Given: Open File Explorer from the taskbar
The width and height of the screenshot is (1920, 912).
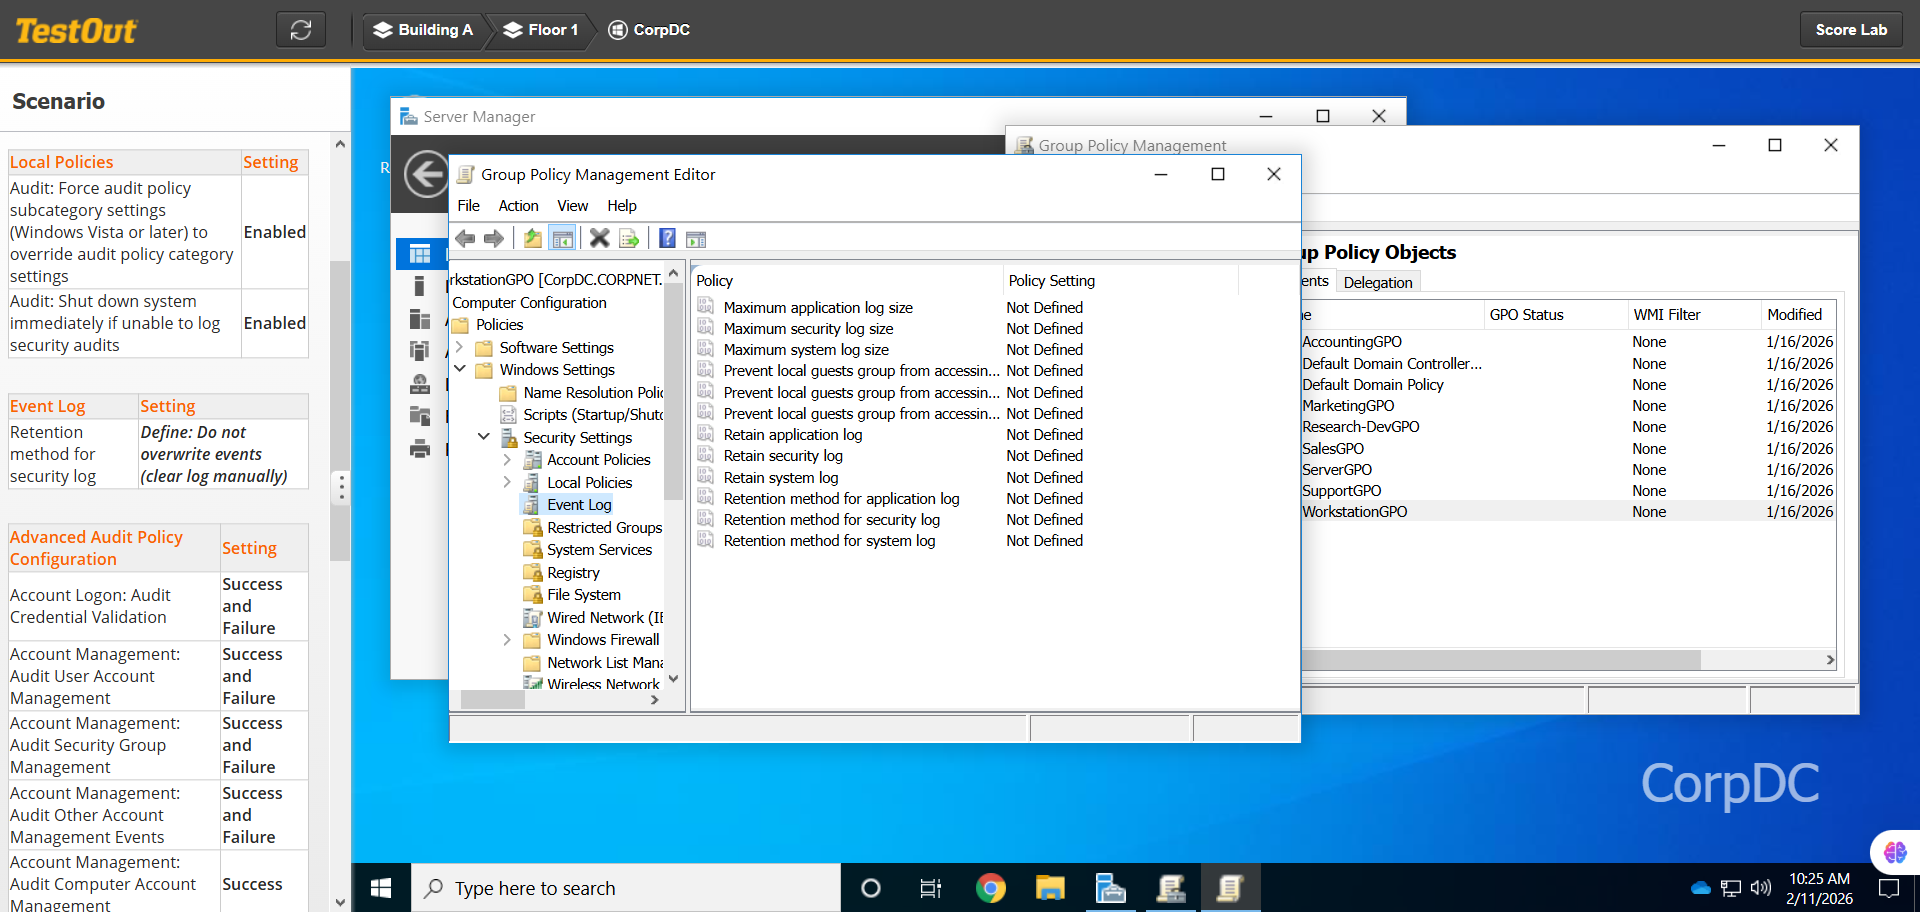Looking at the screenshot, I should coord(1050,888).
